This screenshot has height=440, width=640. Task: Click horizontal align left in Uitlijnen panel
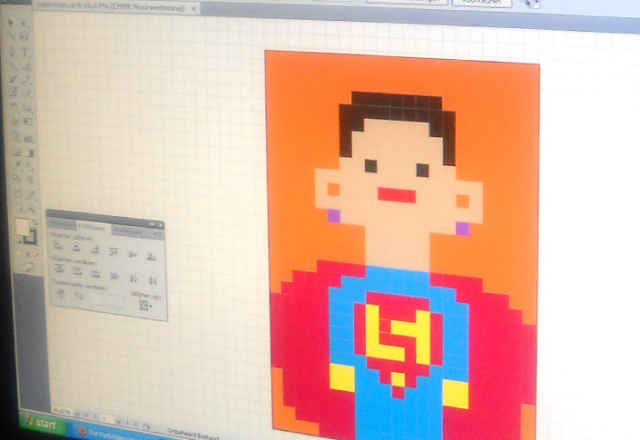[58, 245]
